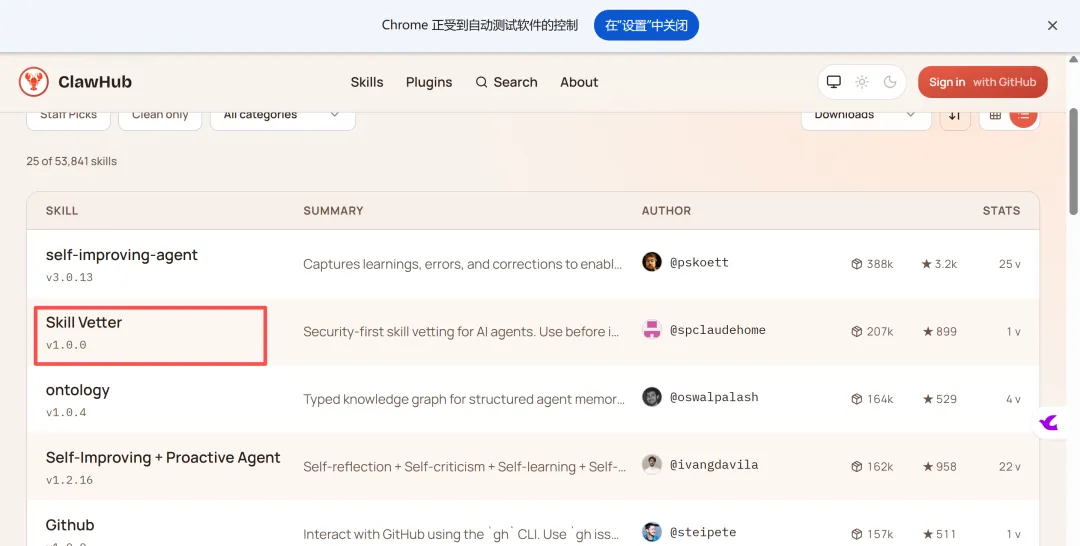This screenshot has height=546, width=1080.
Task: Click the page vertical scrollbar thumb
Action: pyautogui.click(x=1074, y=160)
